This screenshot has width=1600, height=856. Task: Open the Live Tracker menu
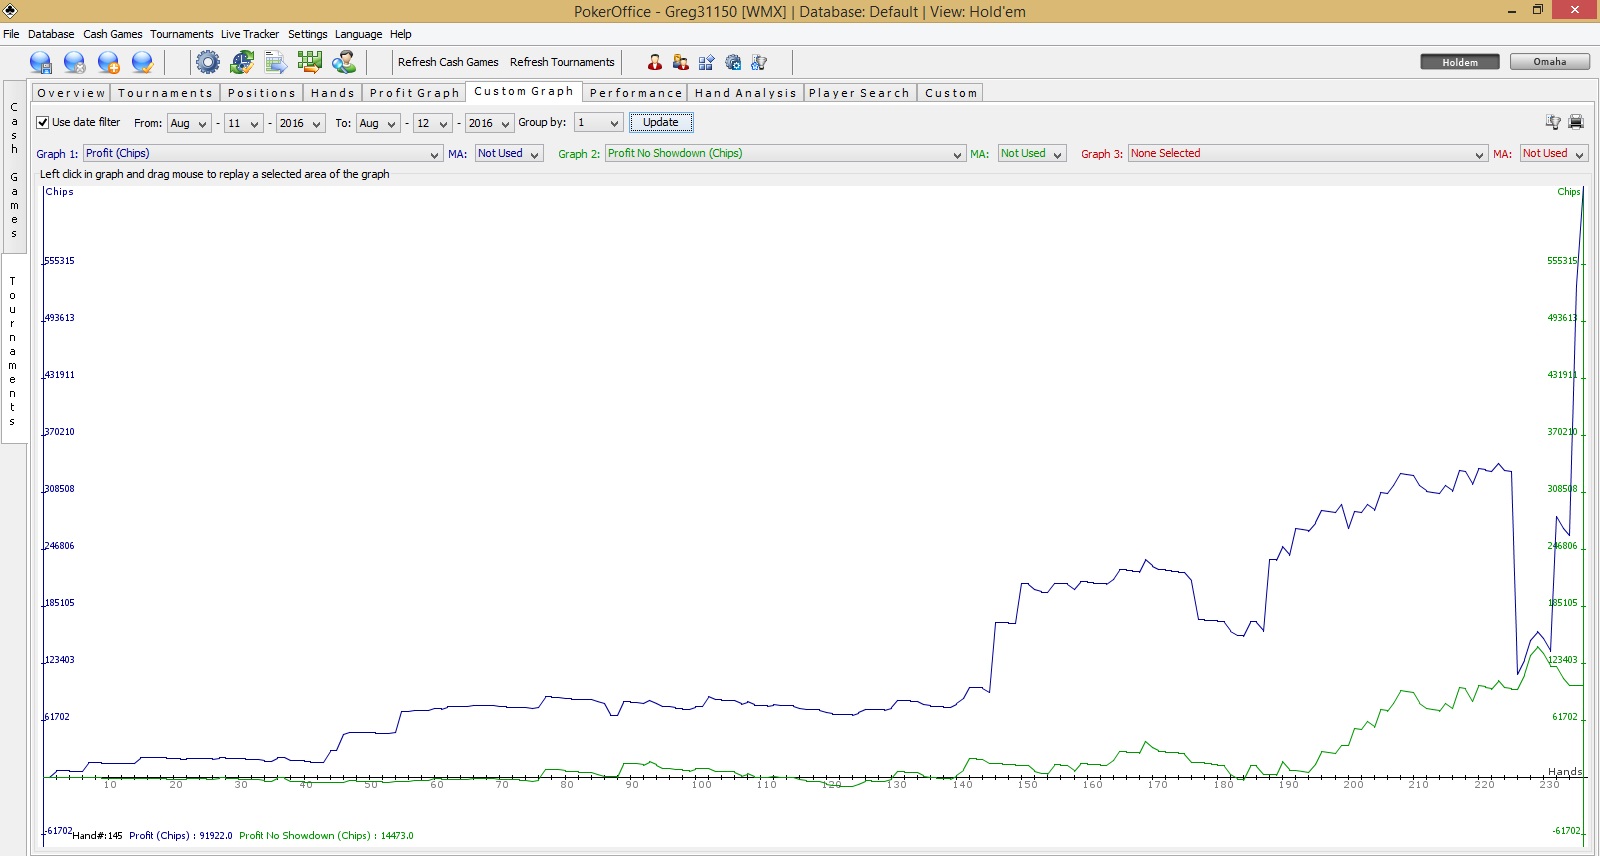click(x=250, y=34)
